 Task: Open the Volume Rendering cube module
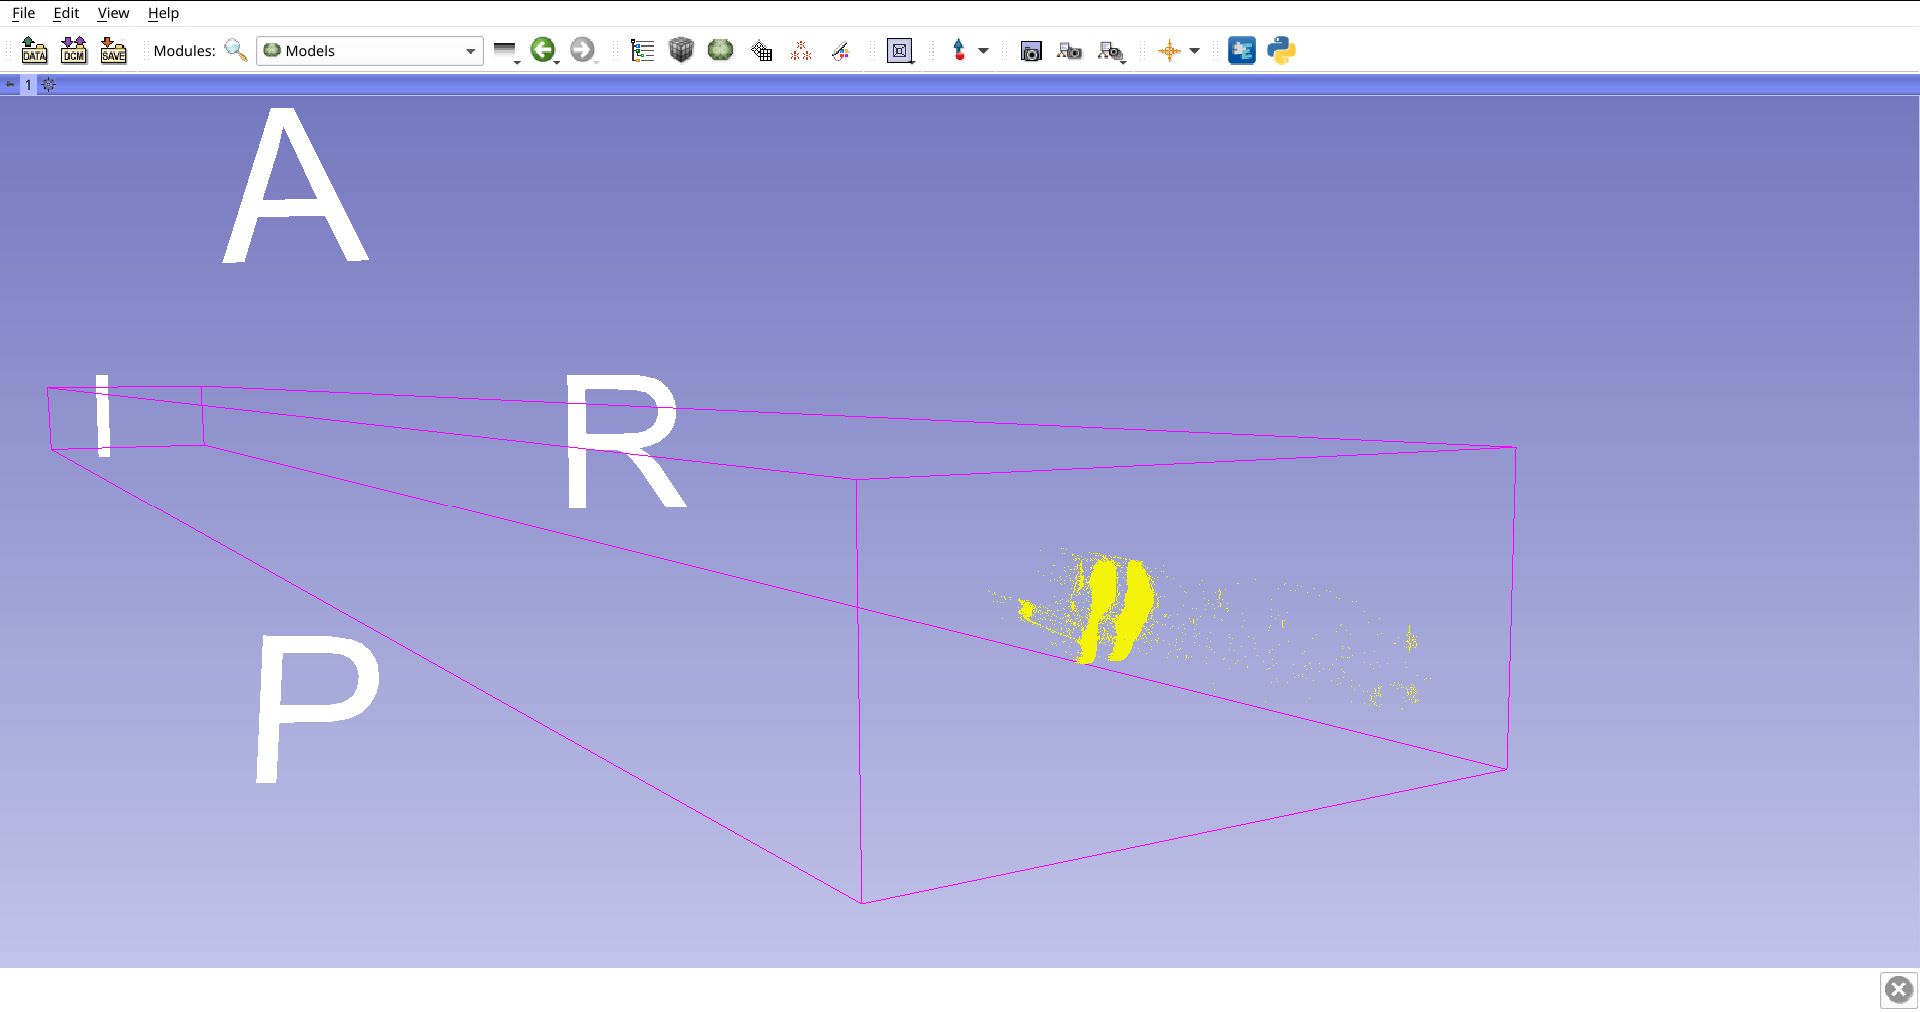point(681,51)
